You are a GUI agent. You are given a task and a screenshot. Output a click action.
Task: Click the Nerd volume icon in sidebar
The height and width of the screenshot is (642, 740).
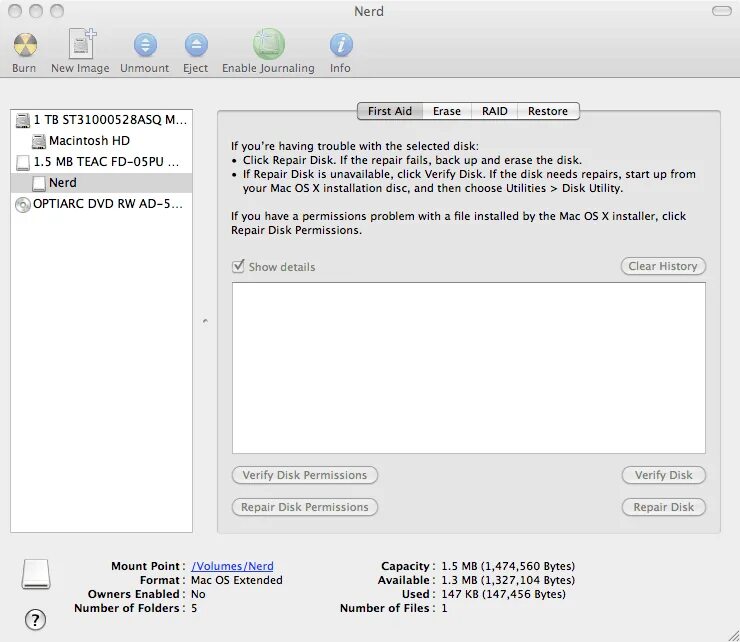point(39,183)
